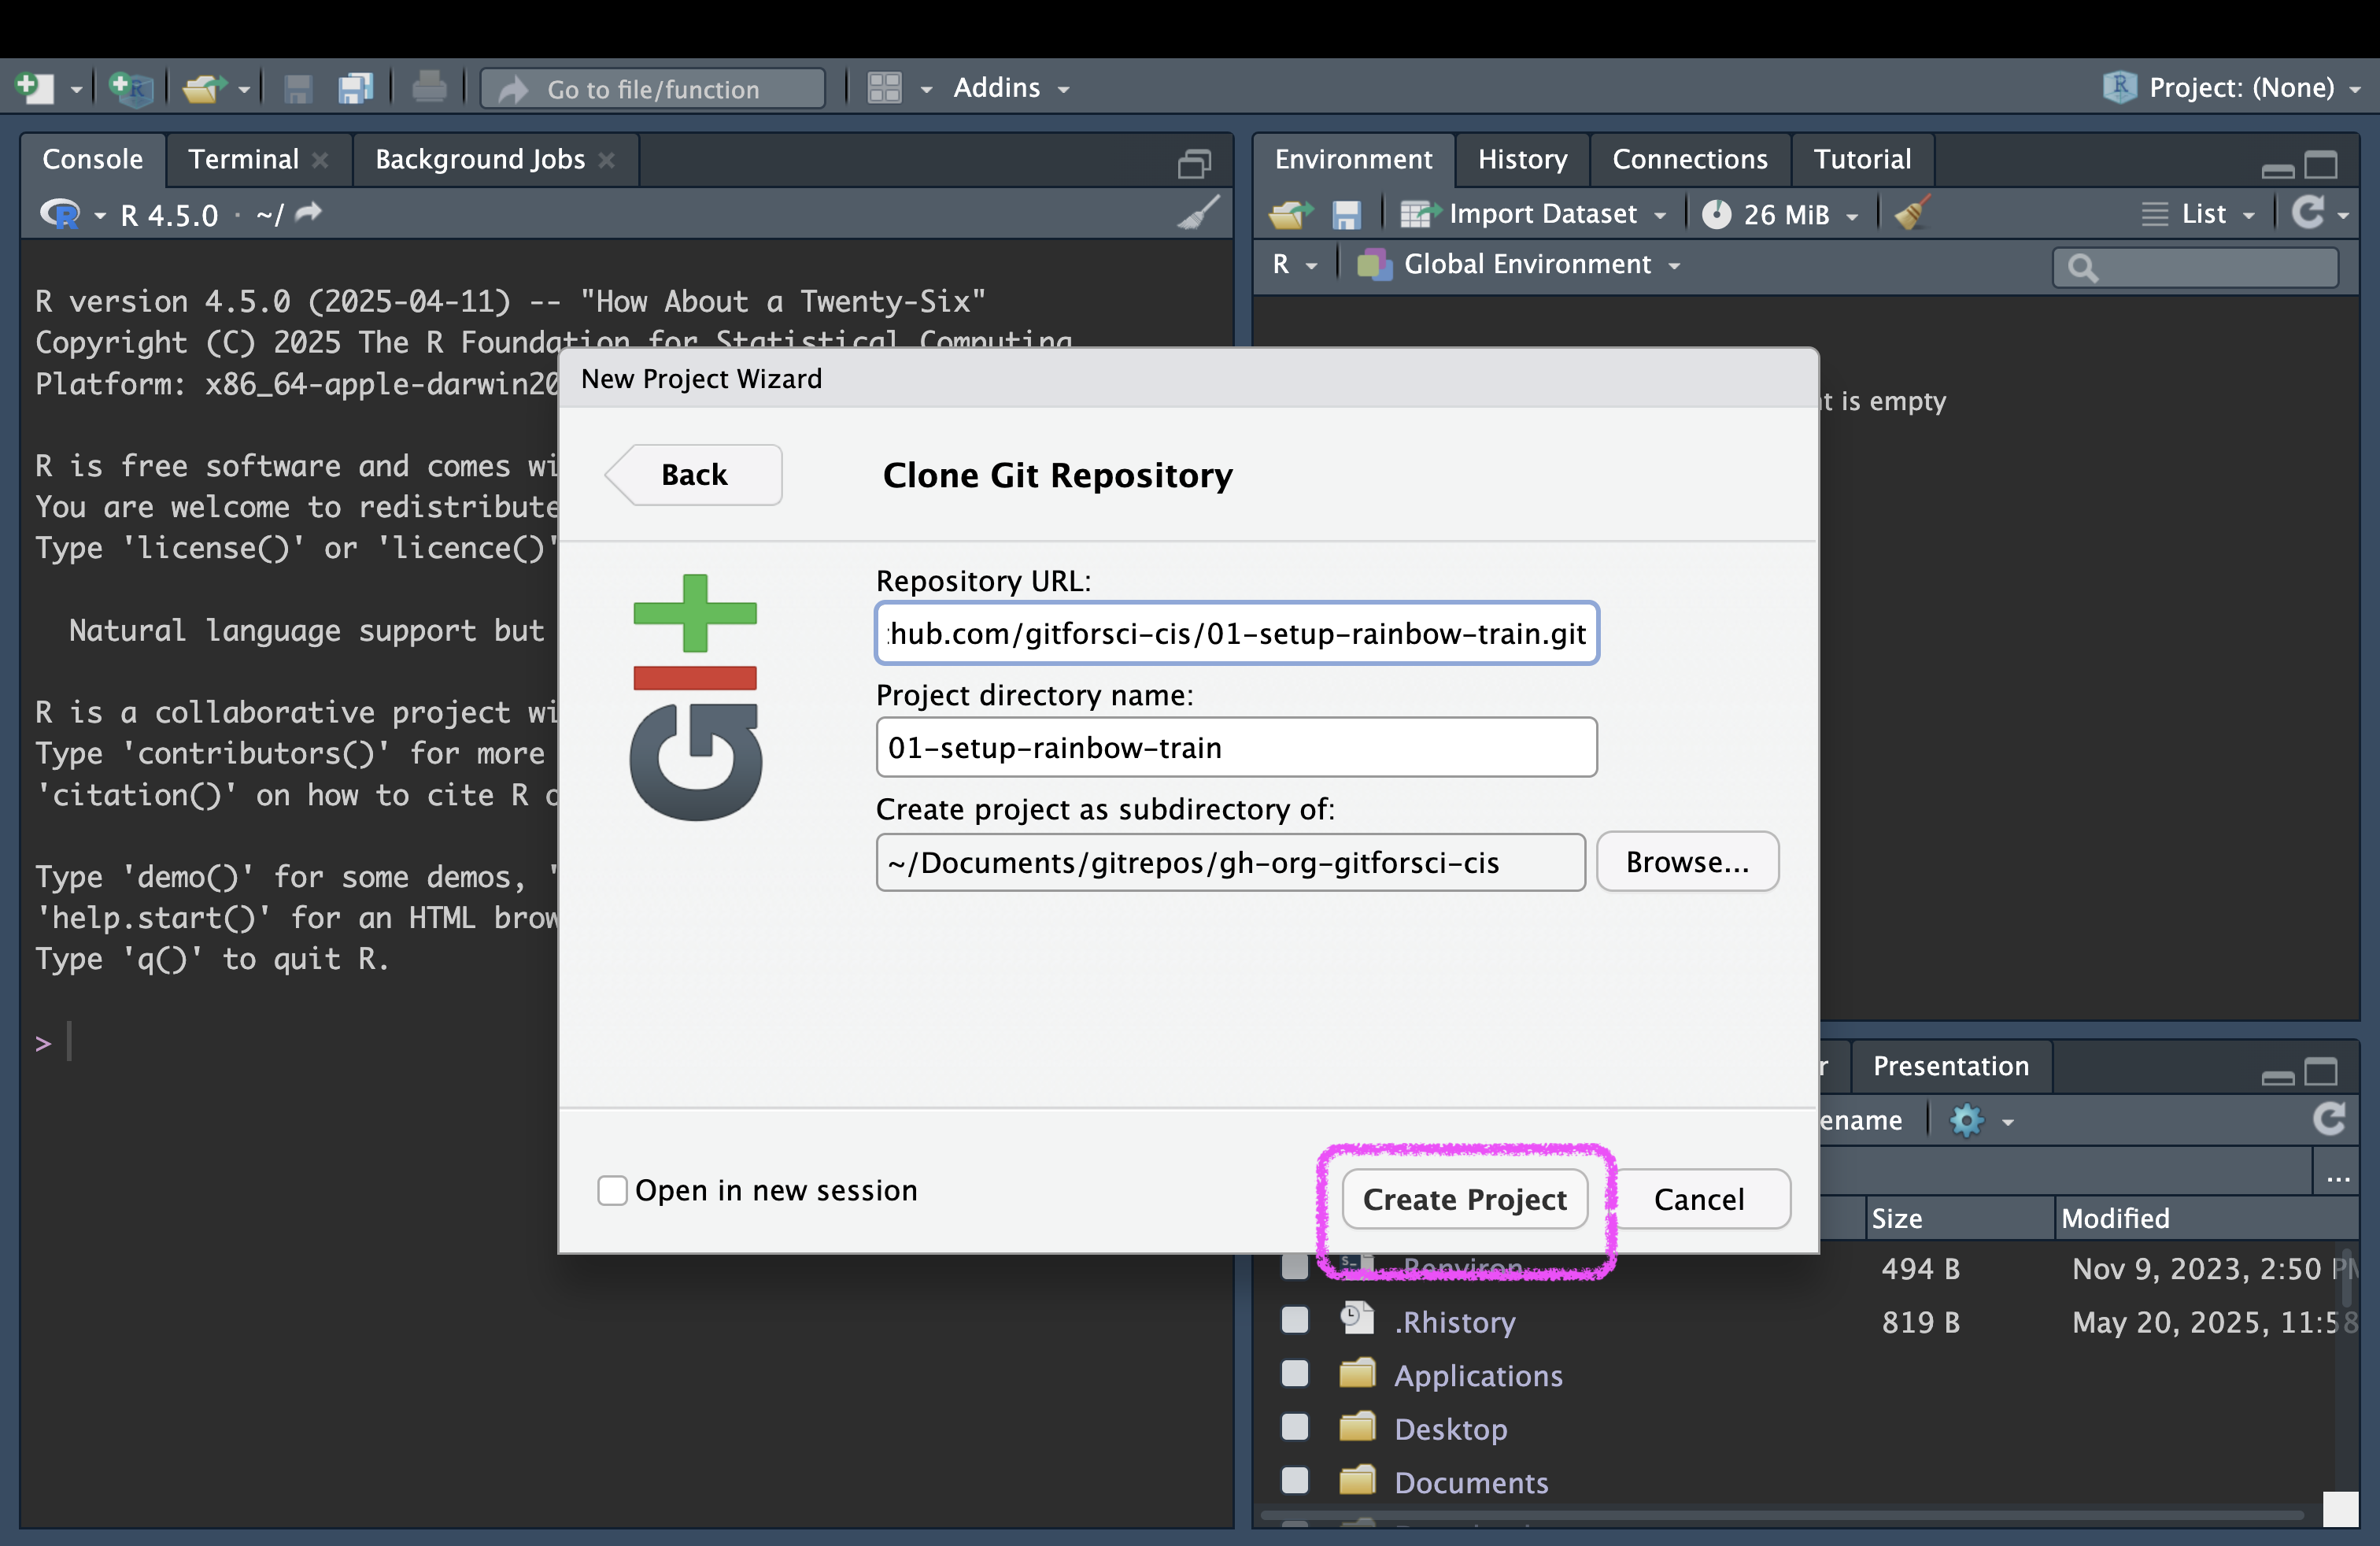2380x1546 pixels.
Task: Tick the Desktop row checkbox
Action: [x=1295, y=1427]
